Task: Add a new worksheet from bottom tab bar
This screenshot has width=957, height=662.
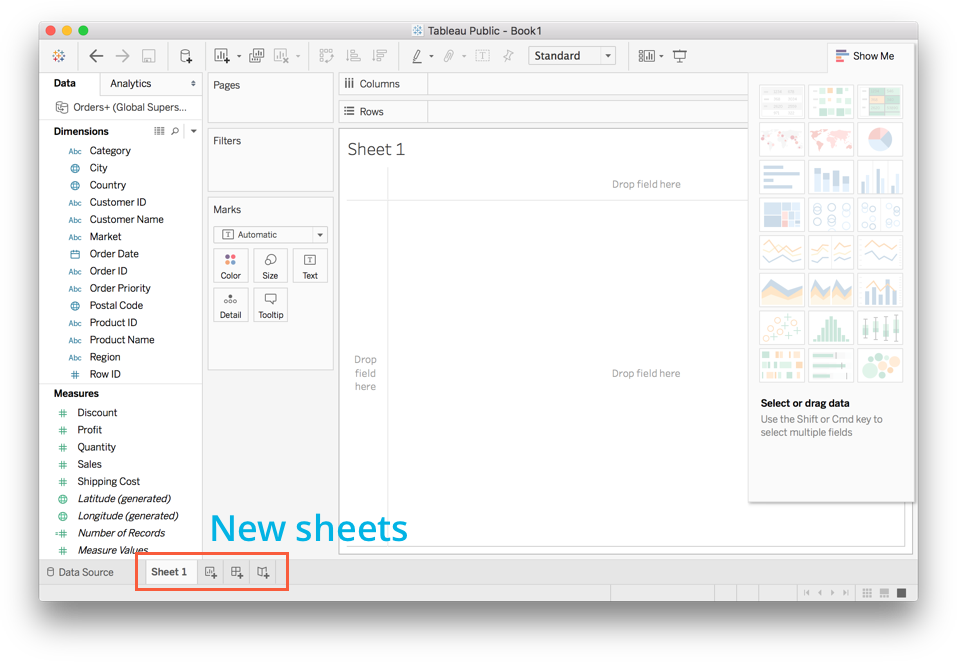Action: 211,572
